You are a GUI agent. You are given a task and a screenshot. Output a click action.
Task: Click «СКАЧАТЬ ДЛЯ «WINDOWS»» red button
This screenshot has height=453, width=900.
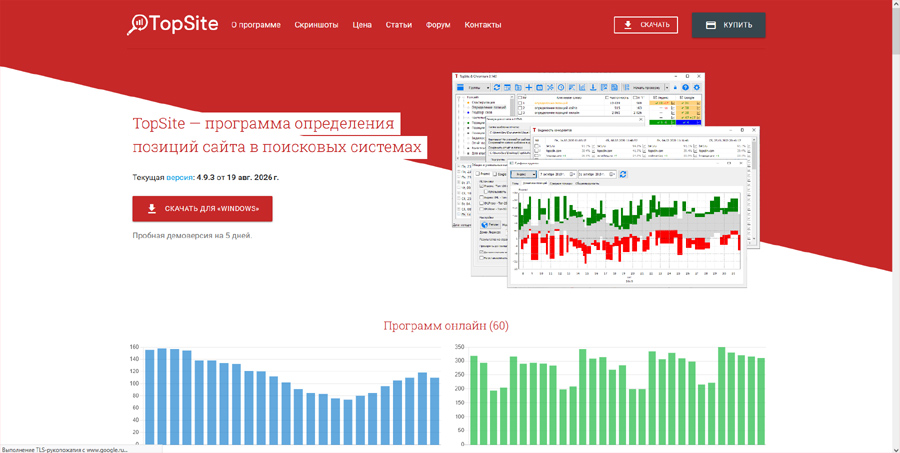[203, 208]
